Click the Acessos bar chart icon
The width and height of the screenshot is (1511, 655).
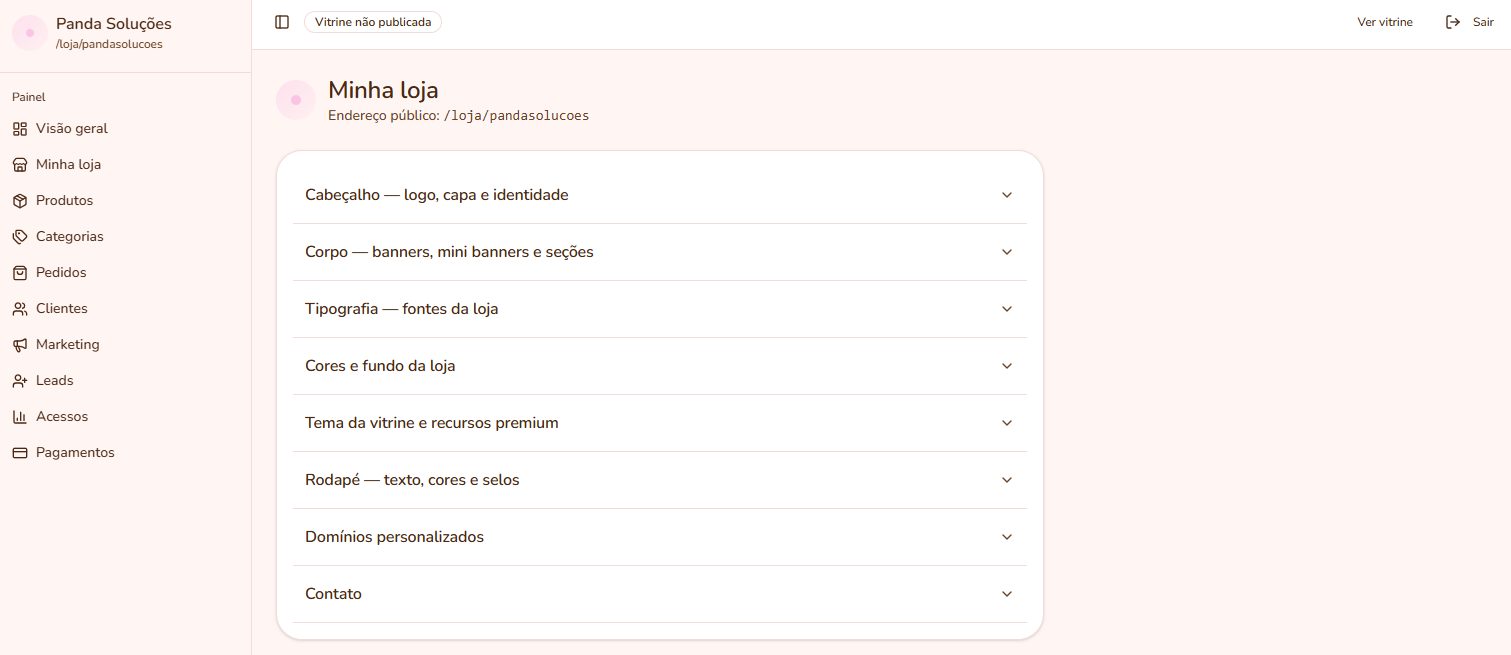pyautogui.click(x=20, y=417)
